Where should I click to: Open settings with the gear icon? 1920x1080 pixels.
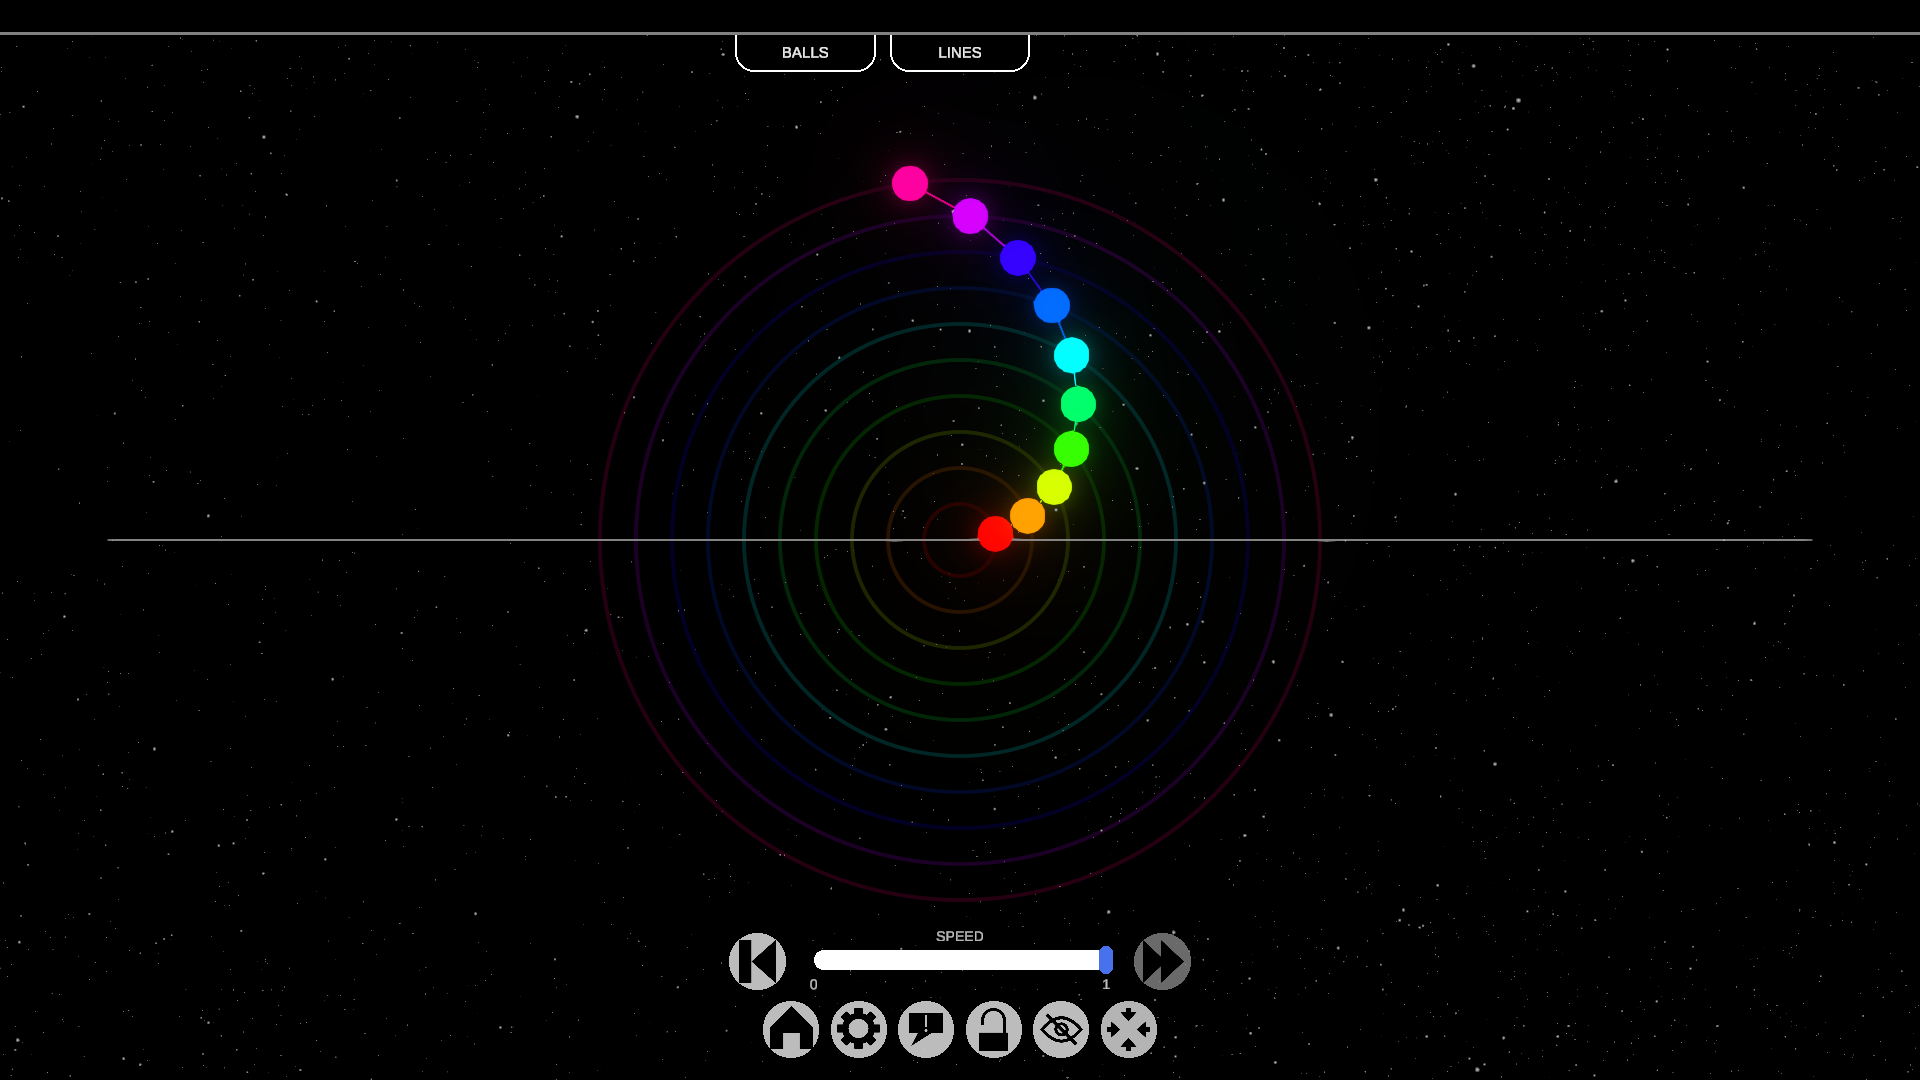tap(858, 1029)
